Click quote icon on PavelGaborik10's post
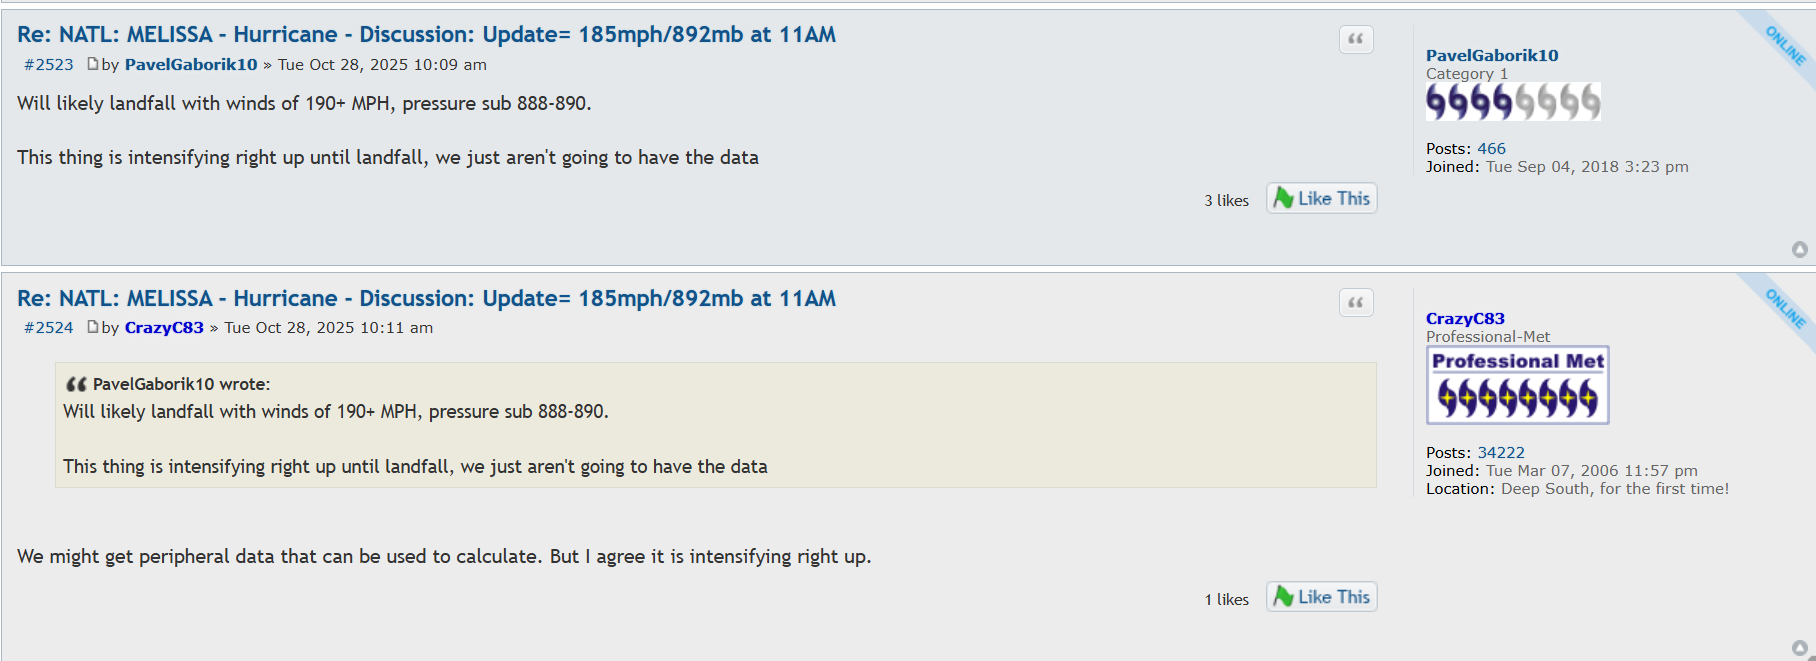Screen dimensions: 1816x661 (1355, 39)
